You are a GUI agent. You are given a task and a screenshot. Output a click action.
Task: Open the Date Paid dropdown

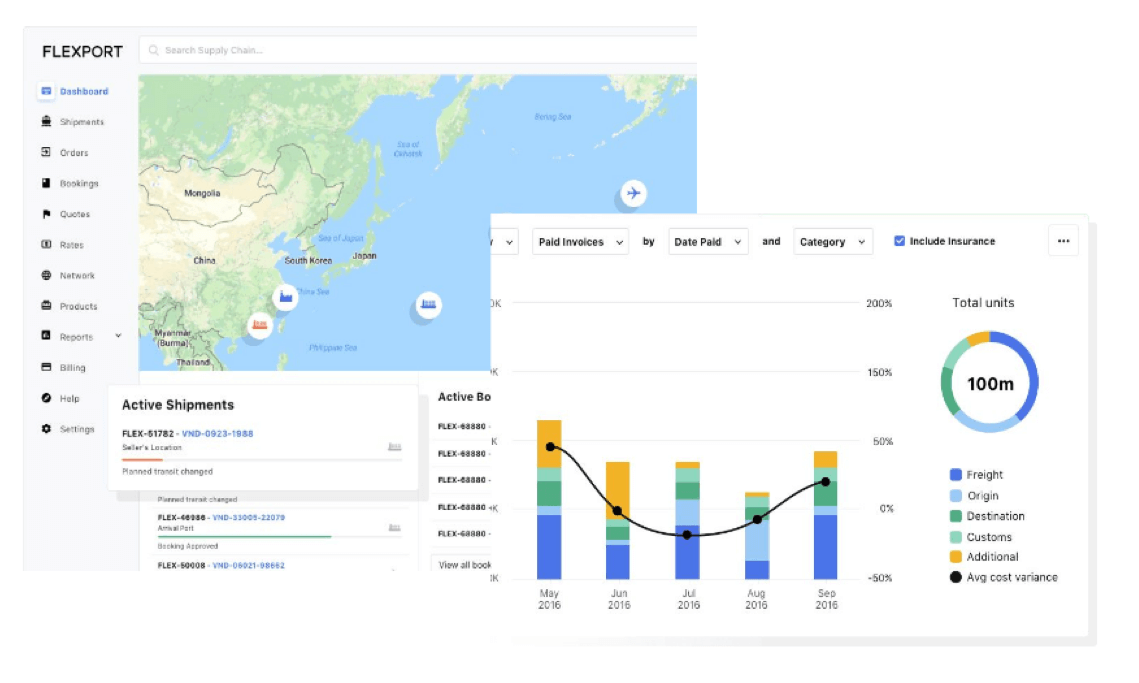(x=708, y=242)
